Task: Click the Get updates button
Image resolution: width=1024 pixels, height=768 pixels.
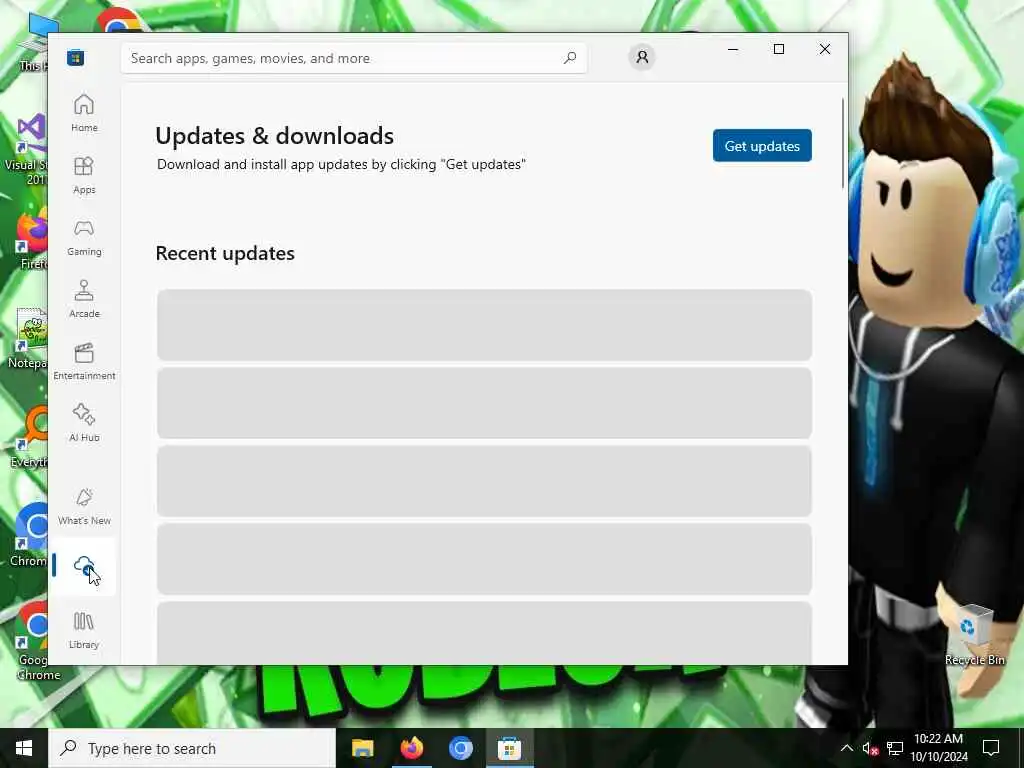Action: click(x=762, y=146)
